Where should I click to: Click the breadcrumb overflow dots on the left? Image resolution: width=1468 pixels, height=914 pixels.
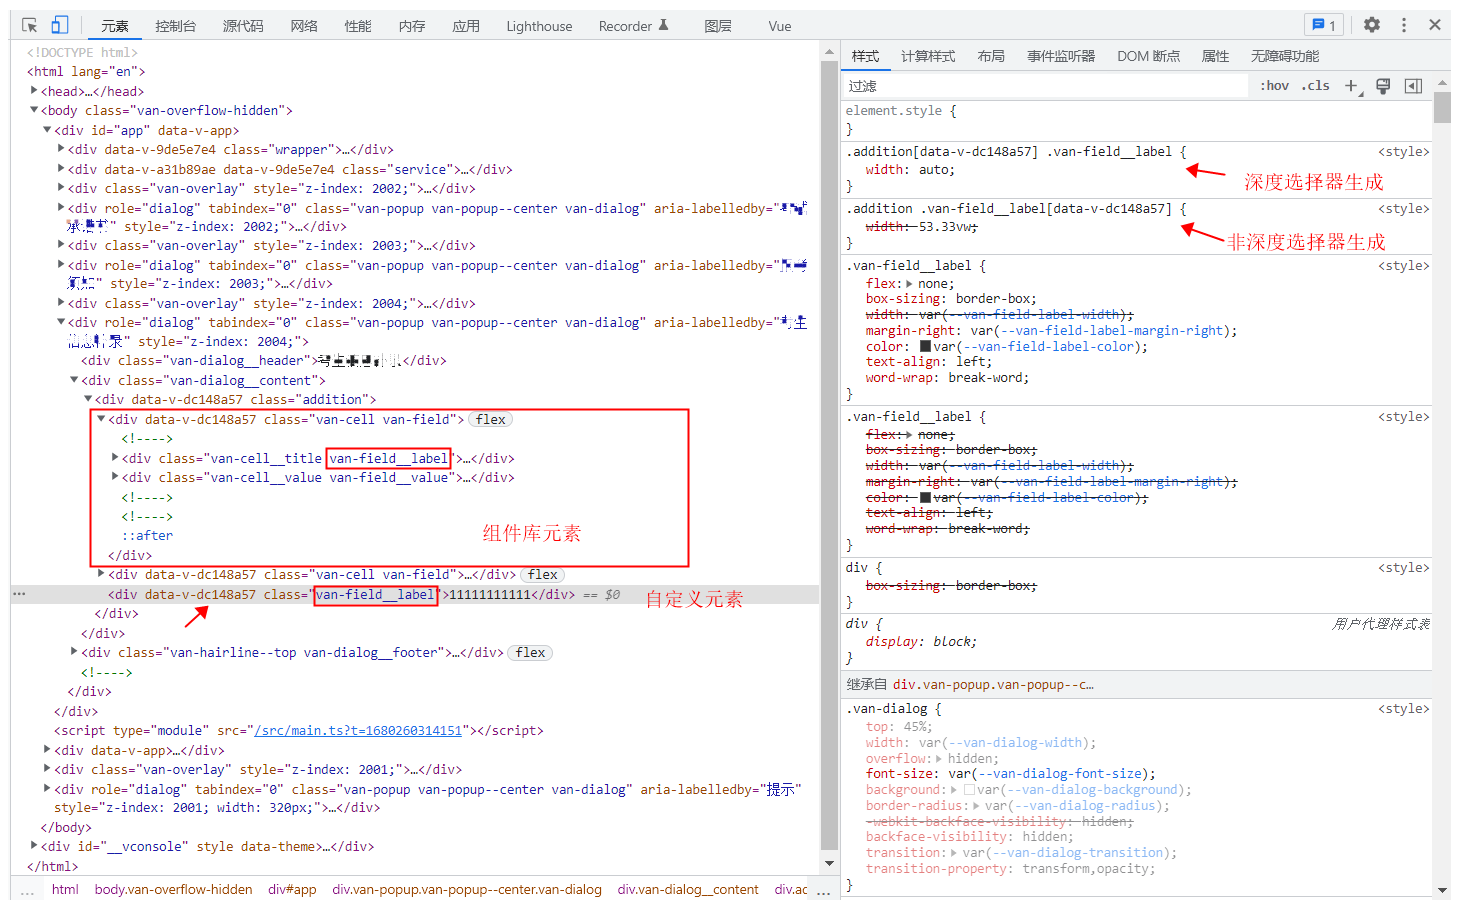[x=27, y=890]
